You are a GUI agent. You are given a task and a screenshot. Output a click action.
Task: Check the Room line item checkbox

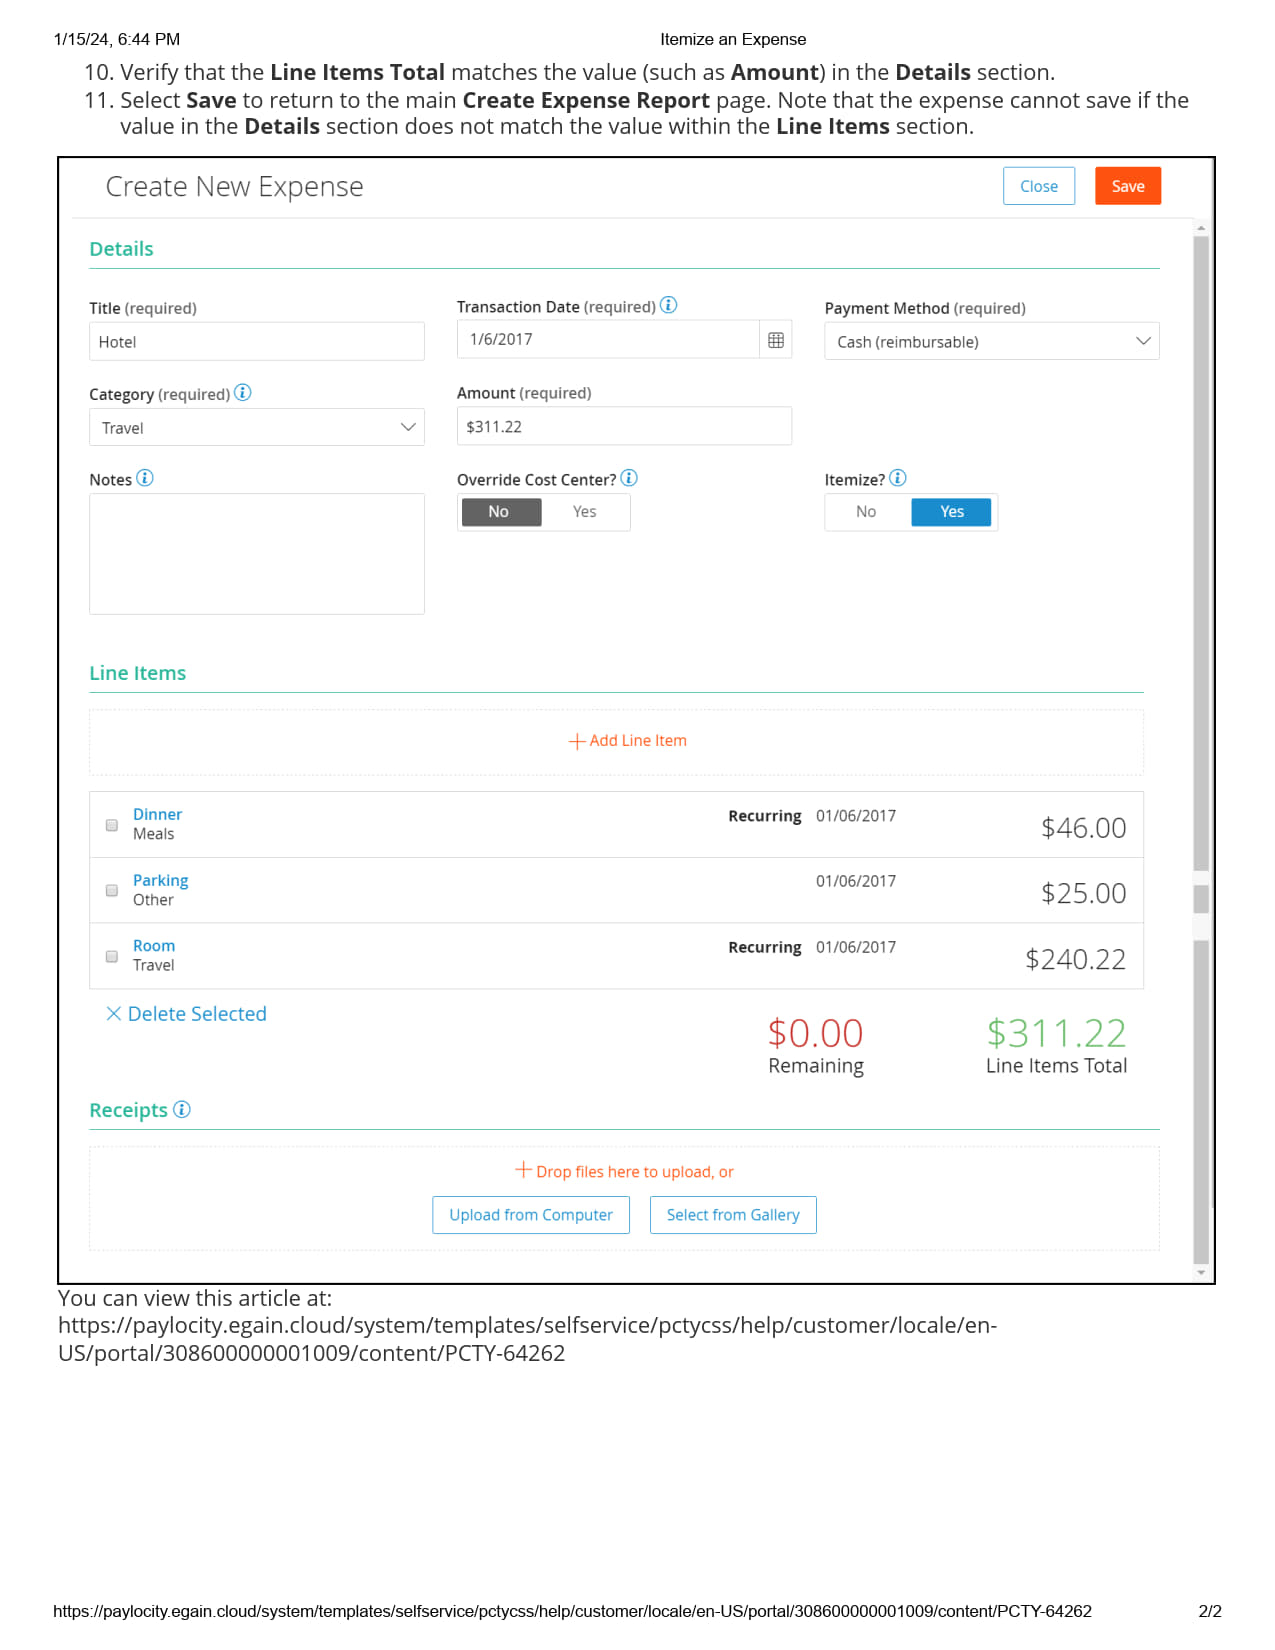(112, 956)
